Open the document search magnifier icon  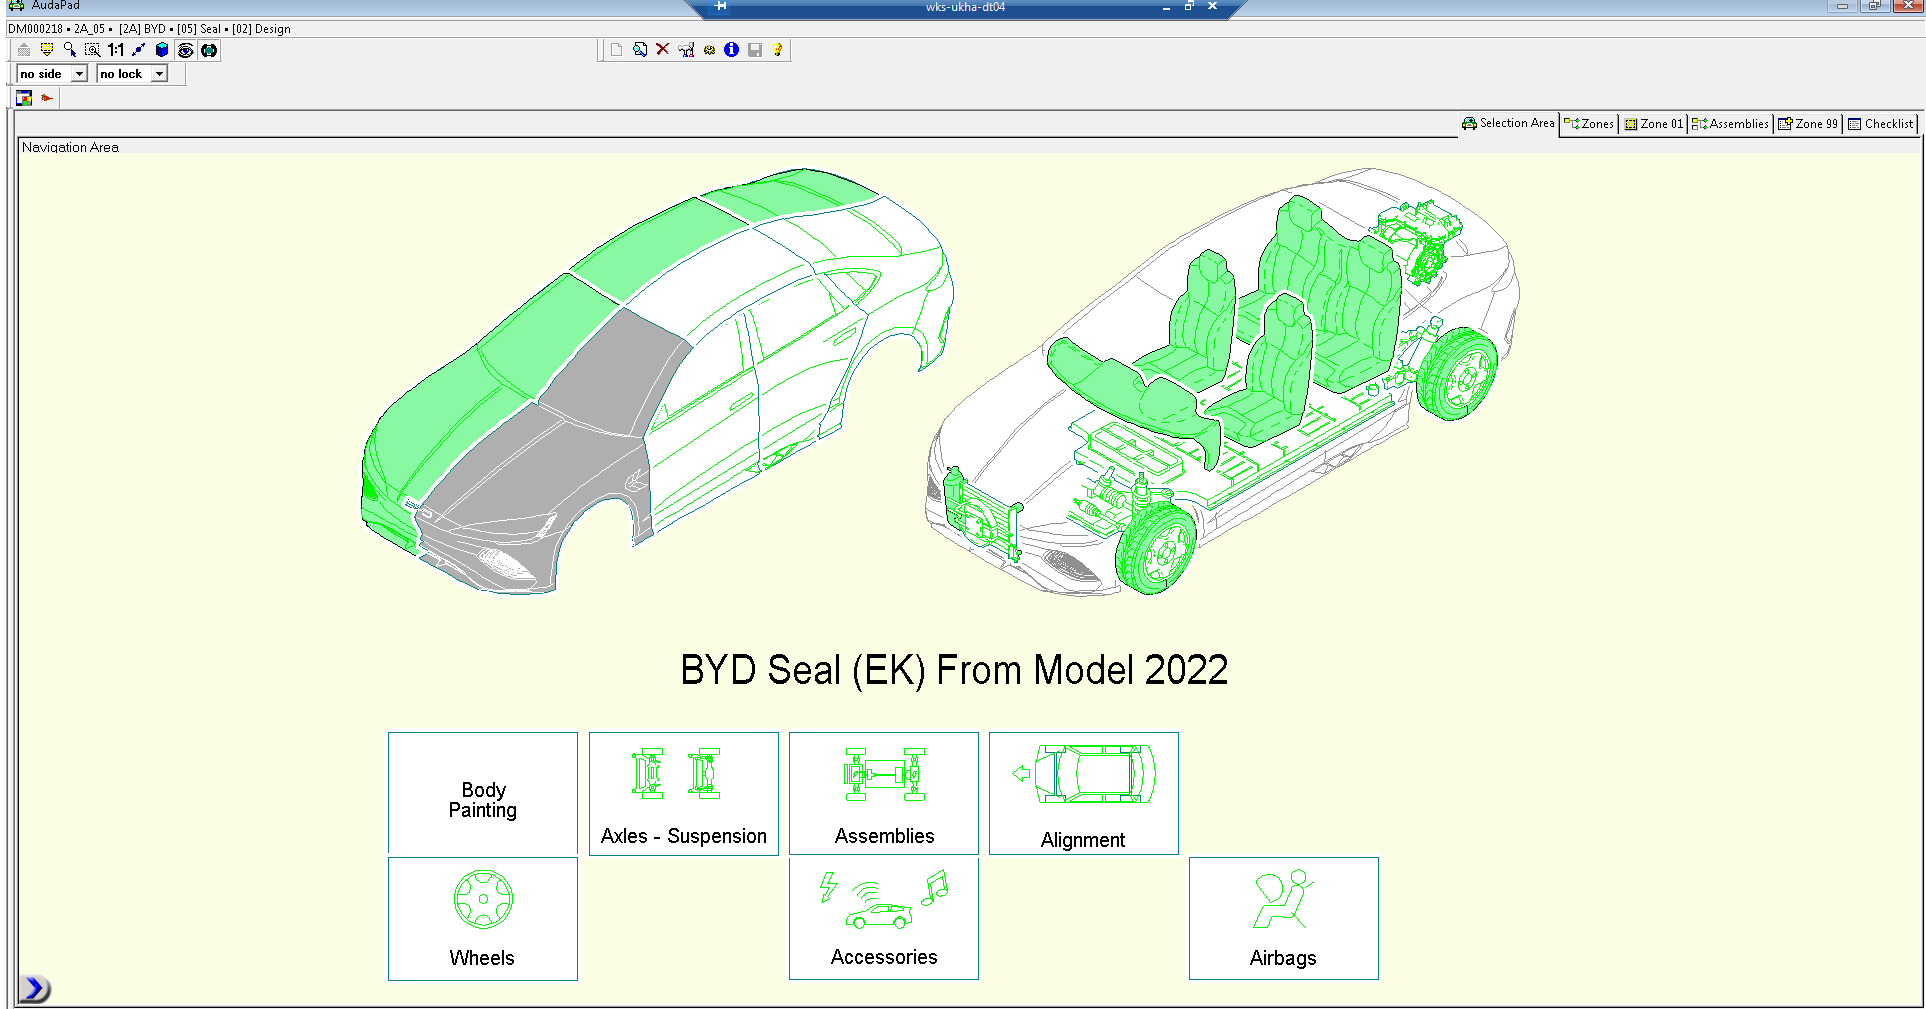click(640, 50)
